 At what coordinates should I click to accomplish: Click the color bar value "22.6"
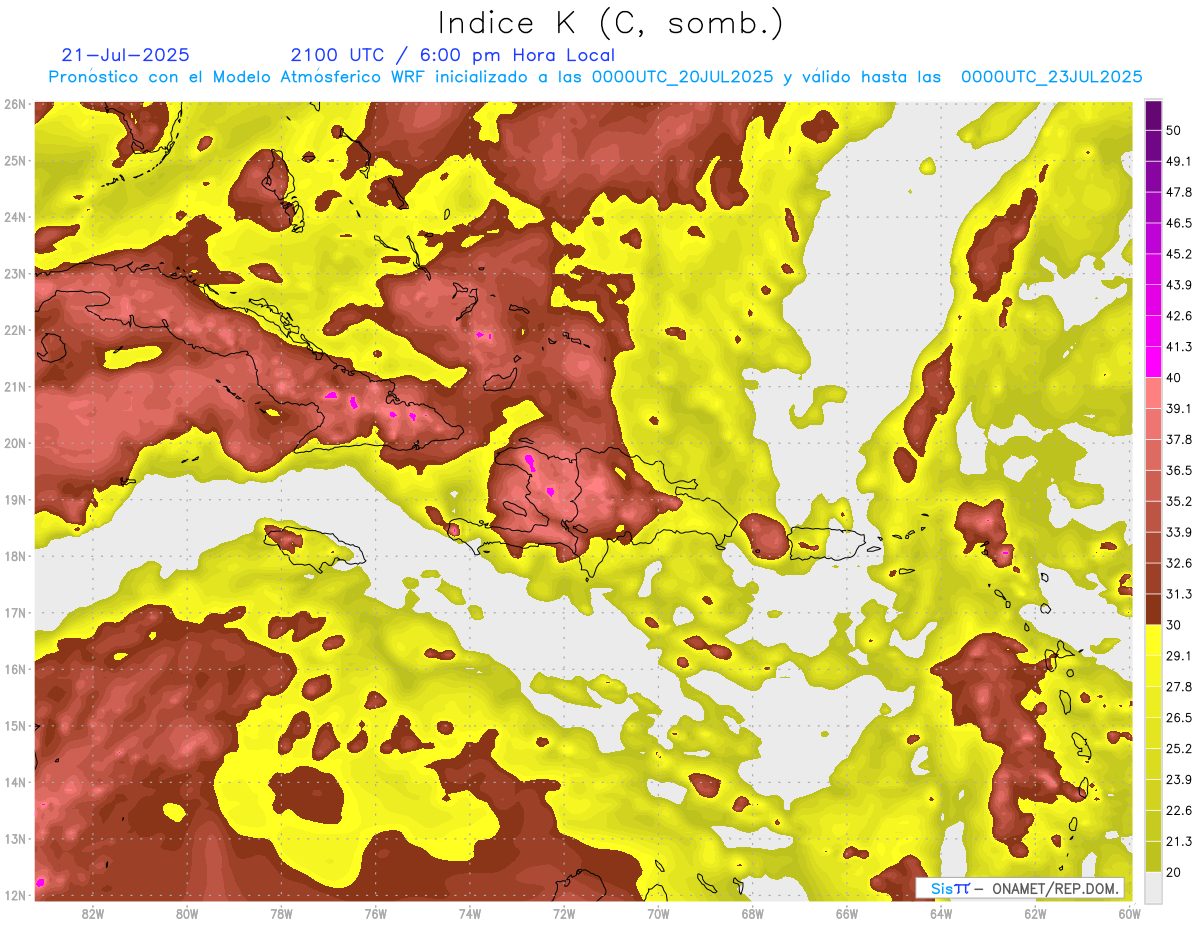[1179, 810]
